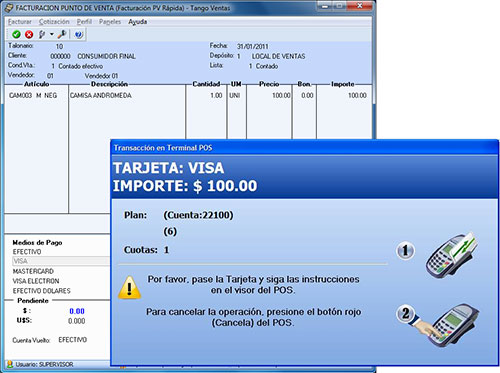The width and height of the screenshot is (500, 373).
Task: Maximize the Facturación Punto de Venta window
Action: pyautogui.click(x=339, y=6)
